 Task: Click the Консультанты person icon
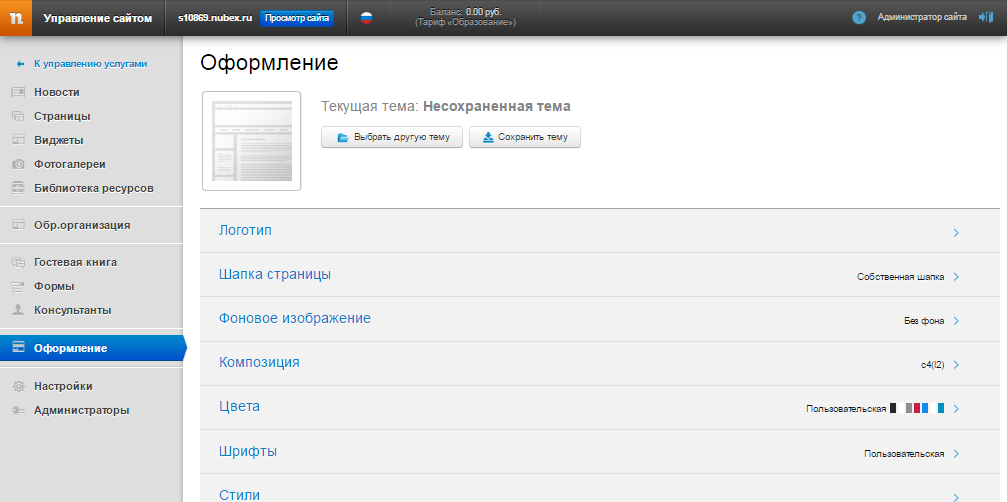click(18, 310)
